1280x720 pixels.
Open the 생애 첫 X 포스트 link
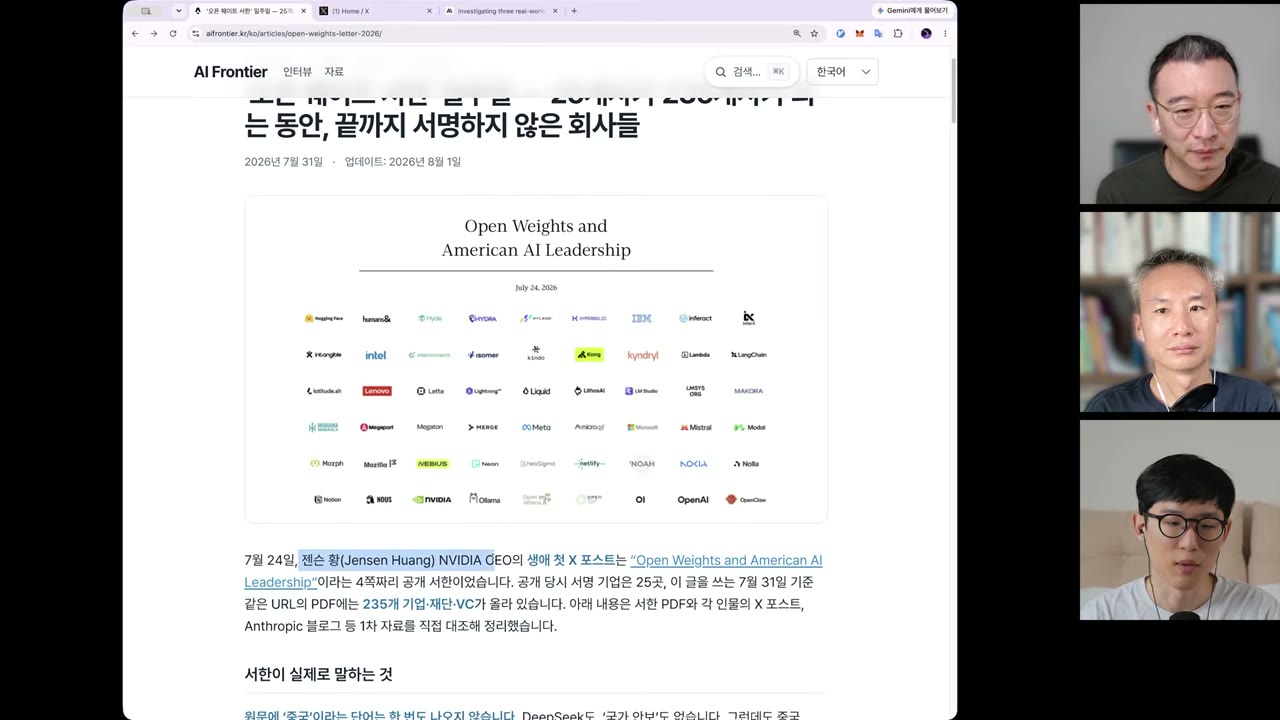571,560
